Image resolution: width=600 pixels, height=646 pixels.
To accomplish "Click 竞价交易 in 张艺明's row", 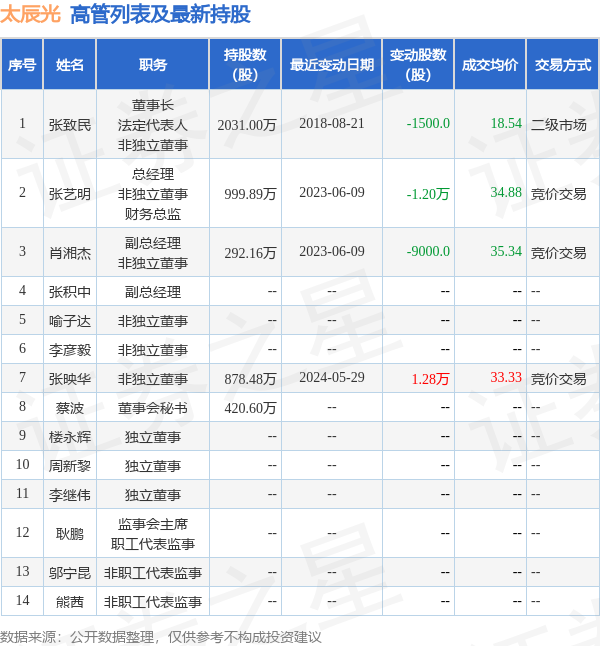I will click(x=558, y=193).
